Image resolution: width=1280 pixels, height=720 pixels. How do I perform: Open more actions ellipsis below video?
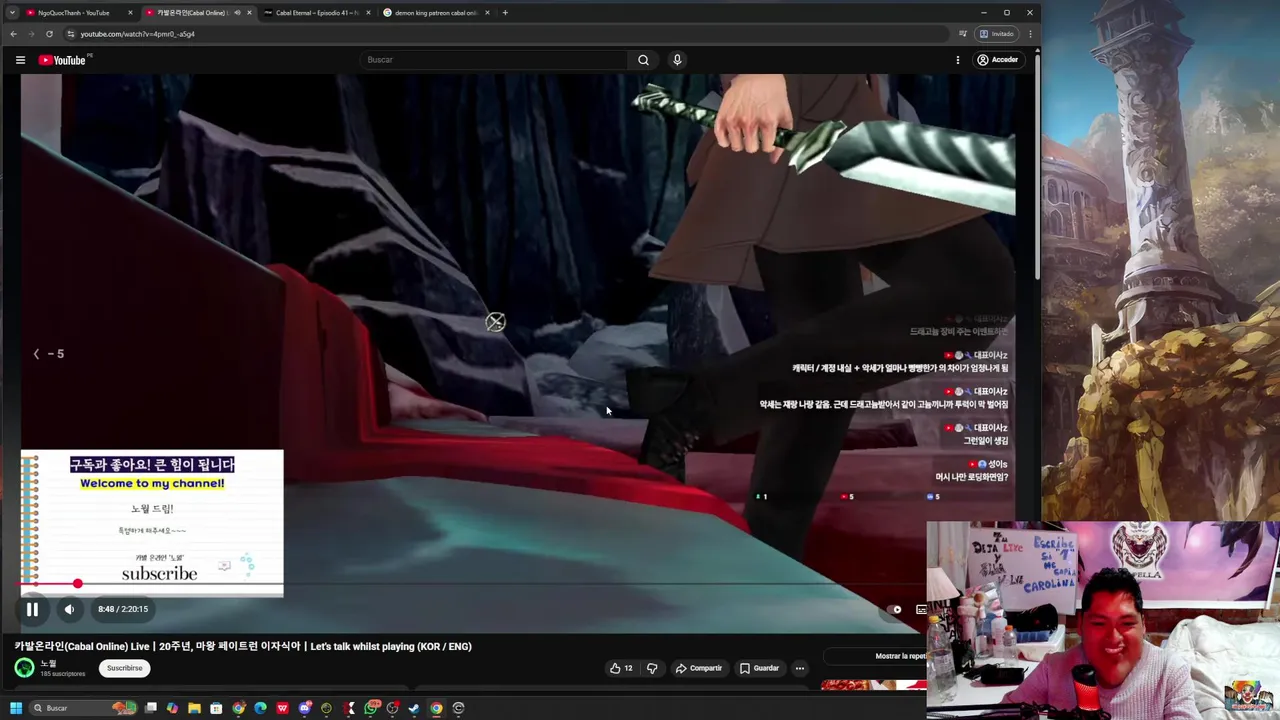pyautogui.click(x=799, y=668)
